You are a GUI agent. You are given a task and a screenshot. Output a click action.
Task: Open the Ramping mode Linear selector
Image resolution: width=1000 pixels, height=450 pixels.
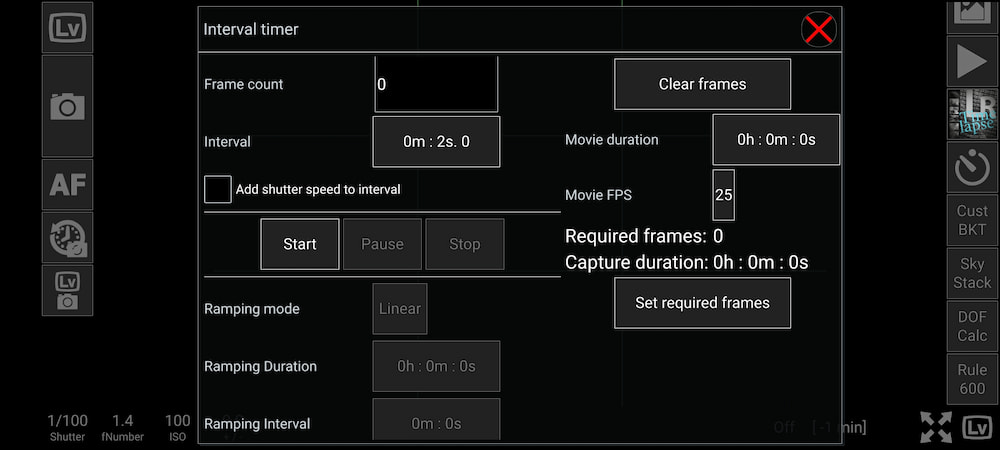[399, 309]
